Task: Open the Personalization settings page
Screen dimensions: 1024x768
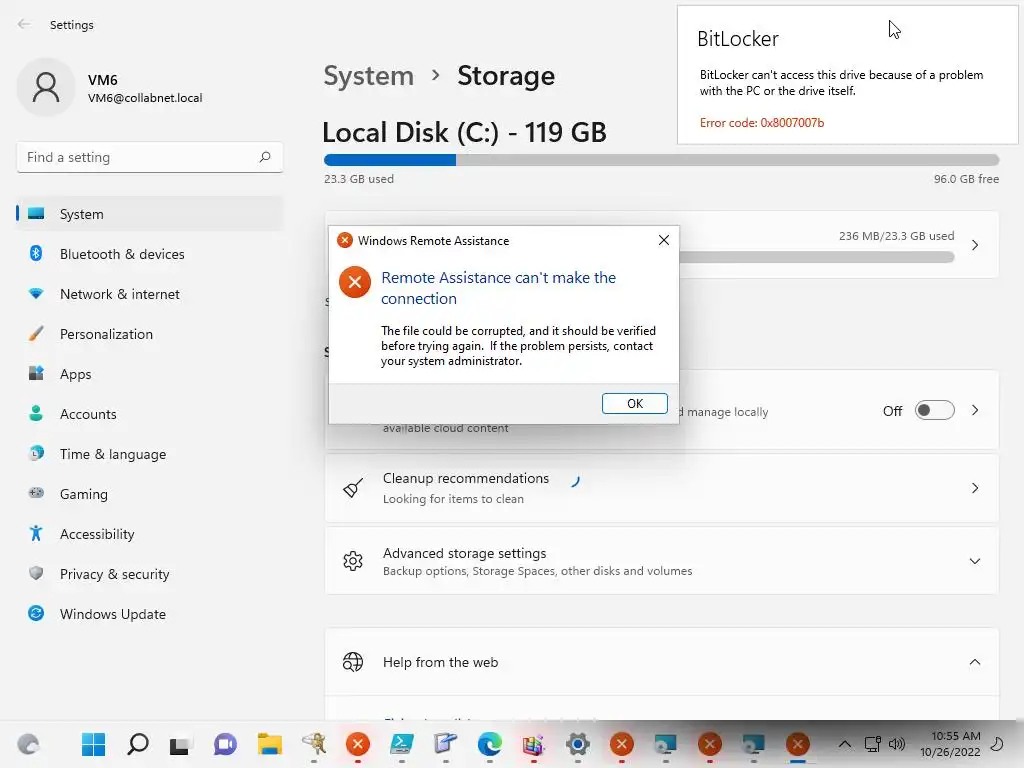Action: pos(106,334)
